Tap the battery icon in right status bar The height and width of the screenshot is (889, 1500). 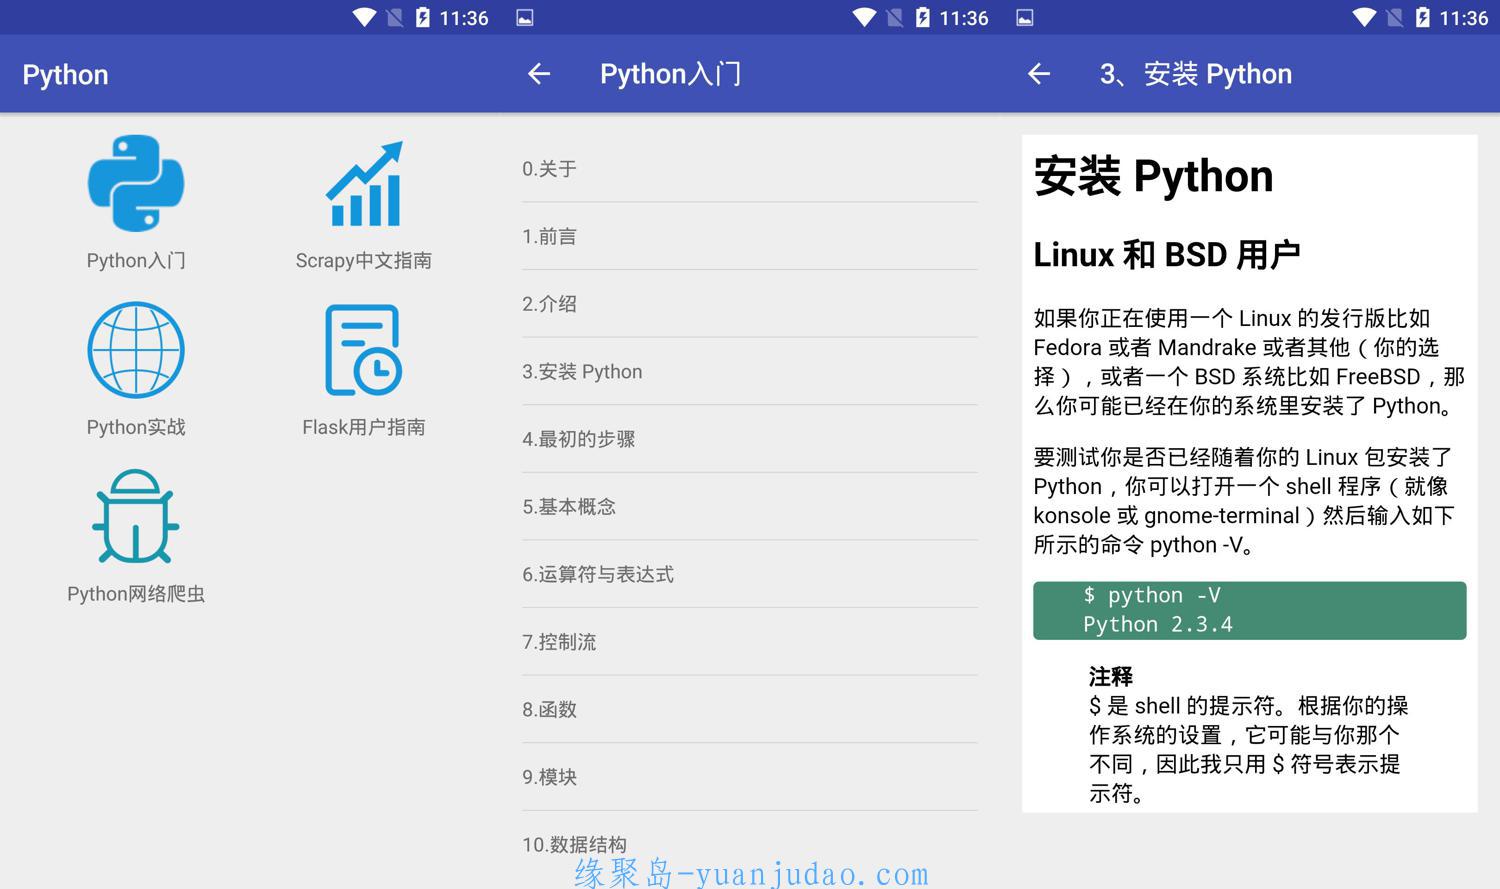[x=1422, y=18]
